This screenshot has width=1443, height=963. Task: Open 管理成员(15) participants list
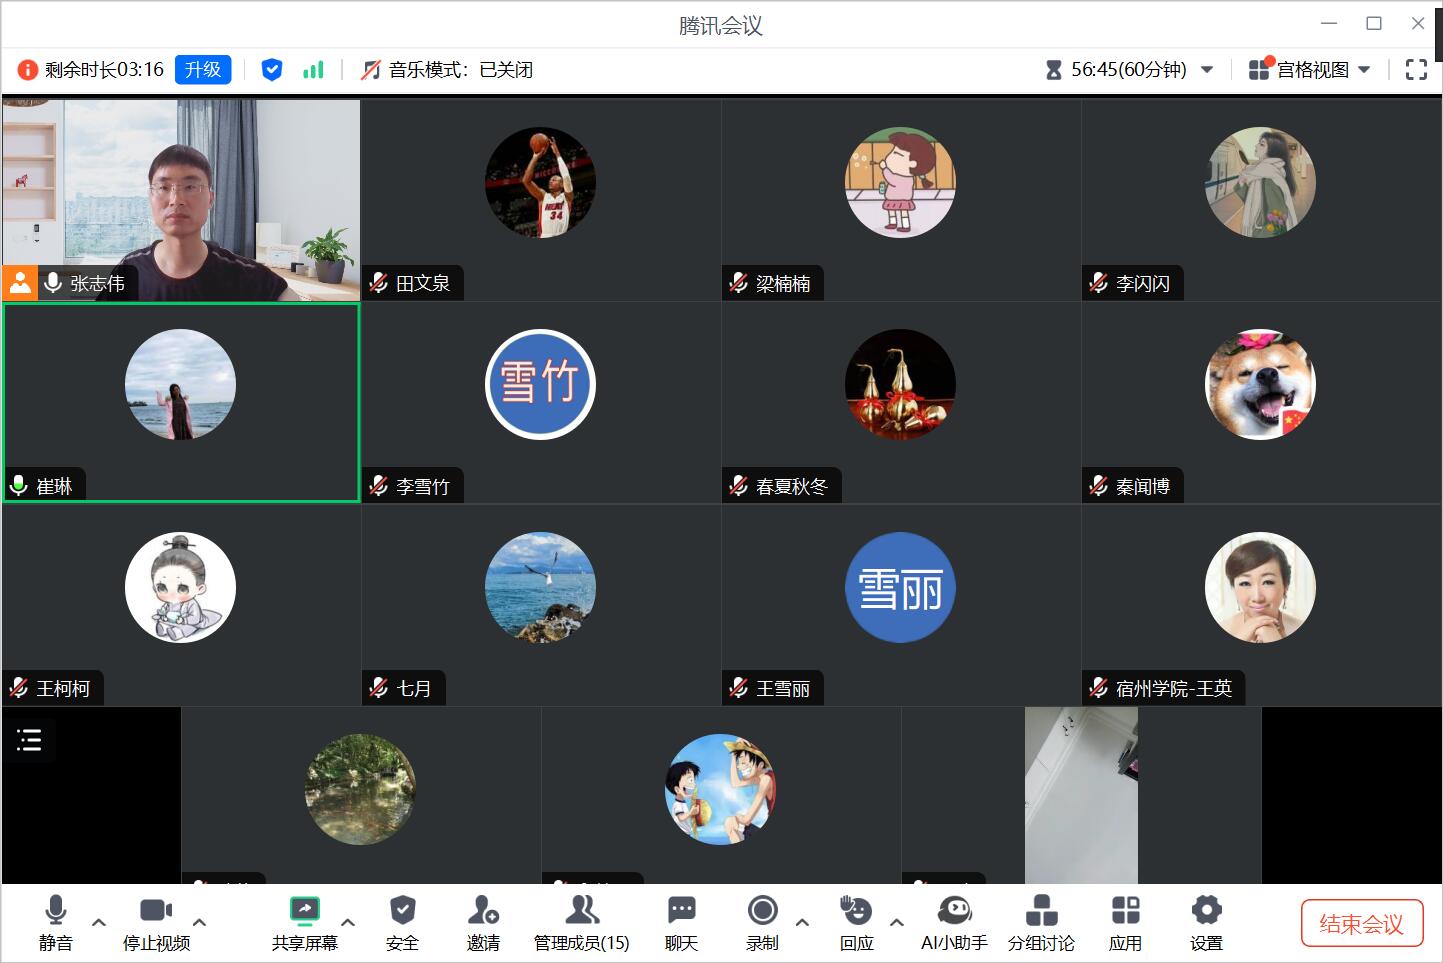click(x=581, y=922)
